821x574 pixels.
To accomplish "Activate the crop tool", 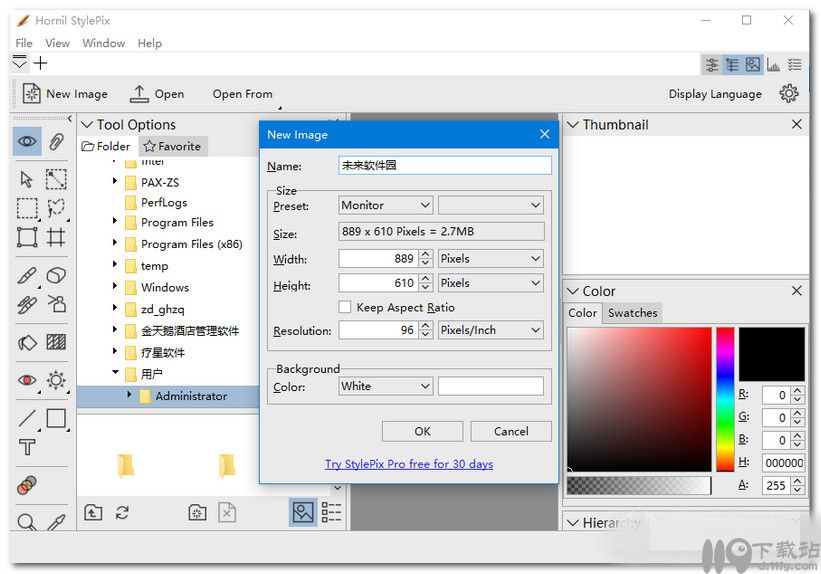I will click(56, 237).
